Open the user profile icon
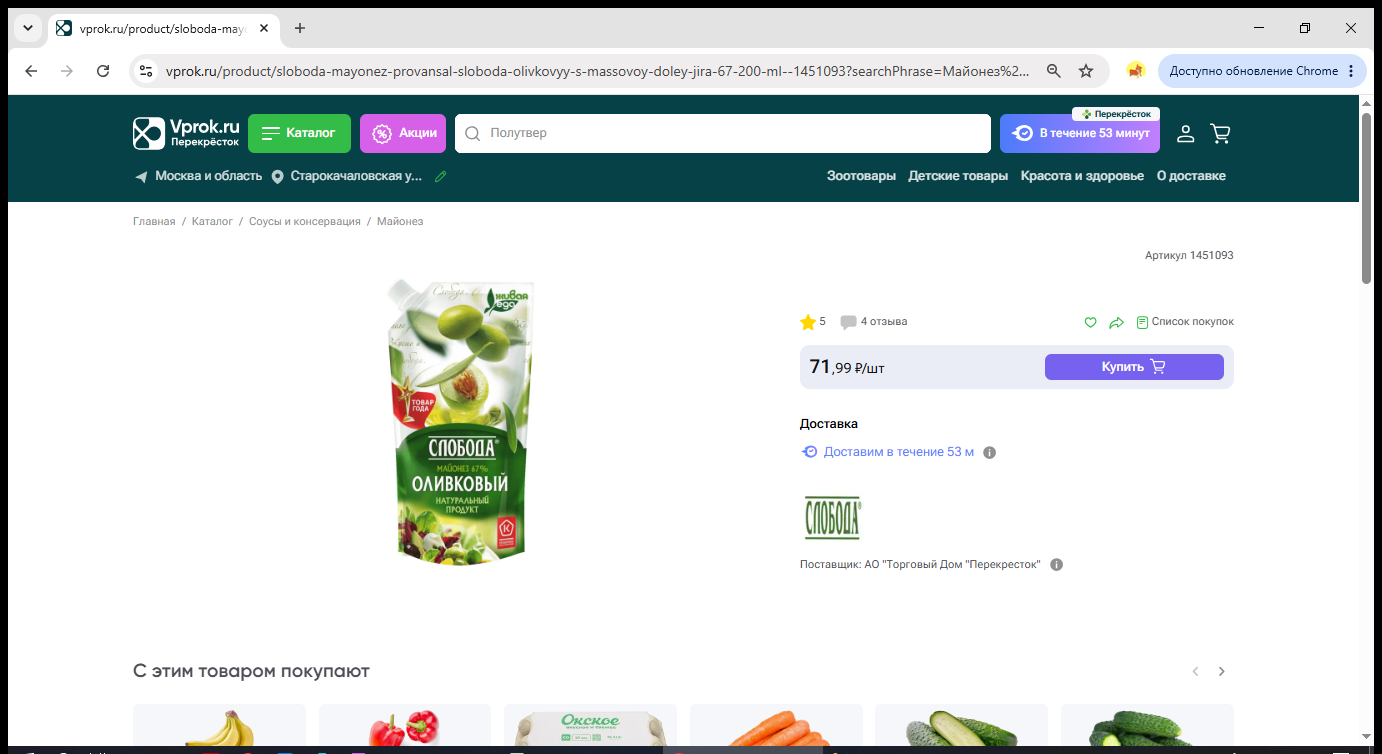 point(1185,133)
